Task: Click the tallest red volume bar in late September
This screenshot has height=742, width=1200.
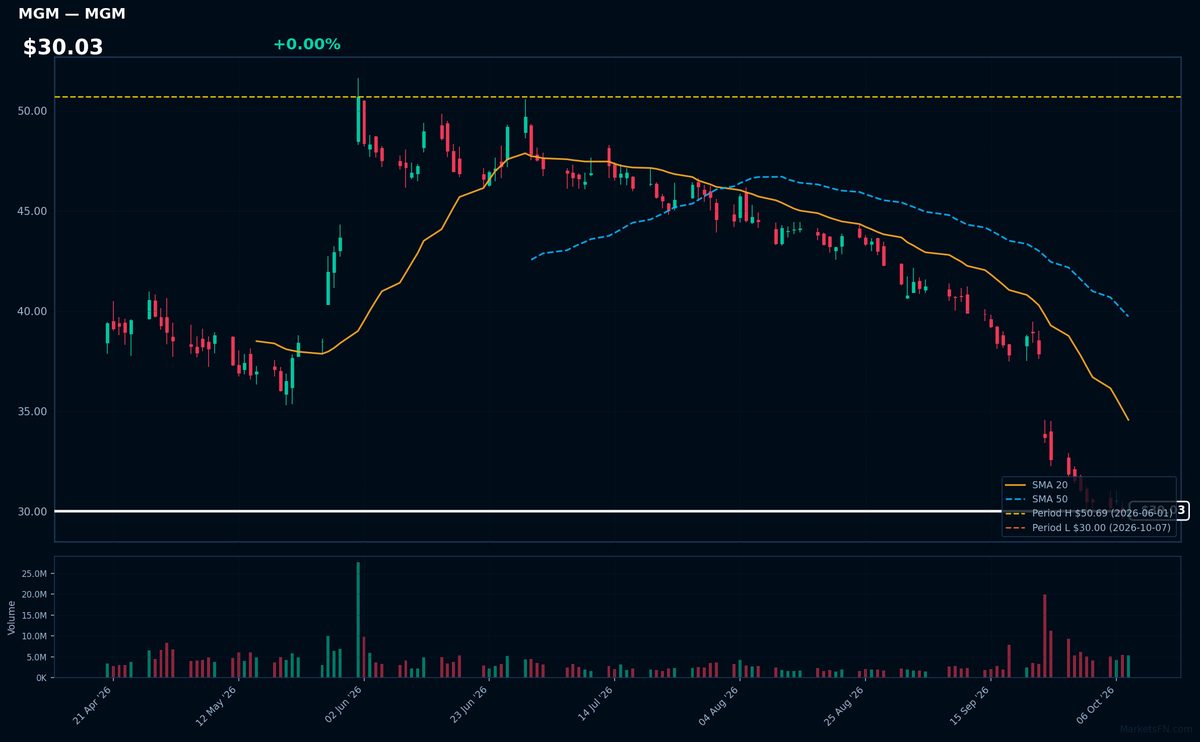Action: point(1045,636)
